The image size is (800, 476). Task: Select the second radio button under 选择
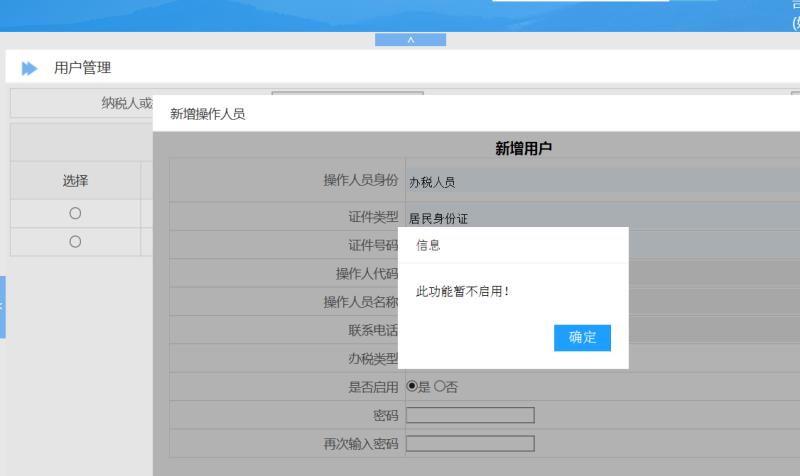pos(75,241)
